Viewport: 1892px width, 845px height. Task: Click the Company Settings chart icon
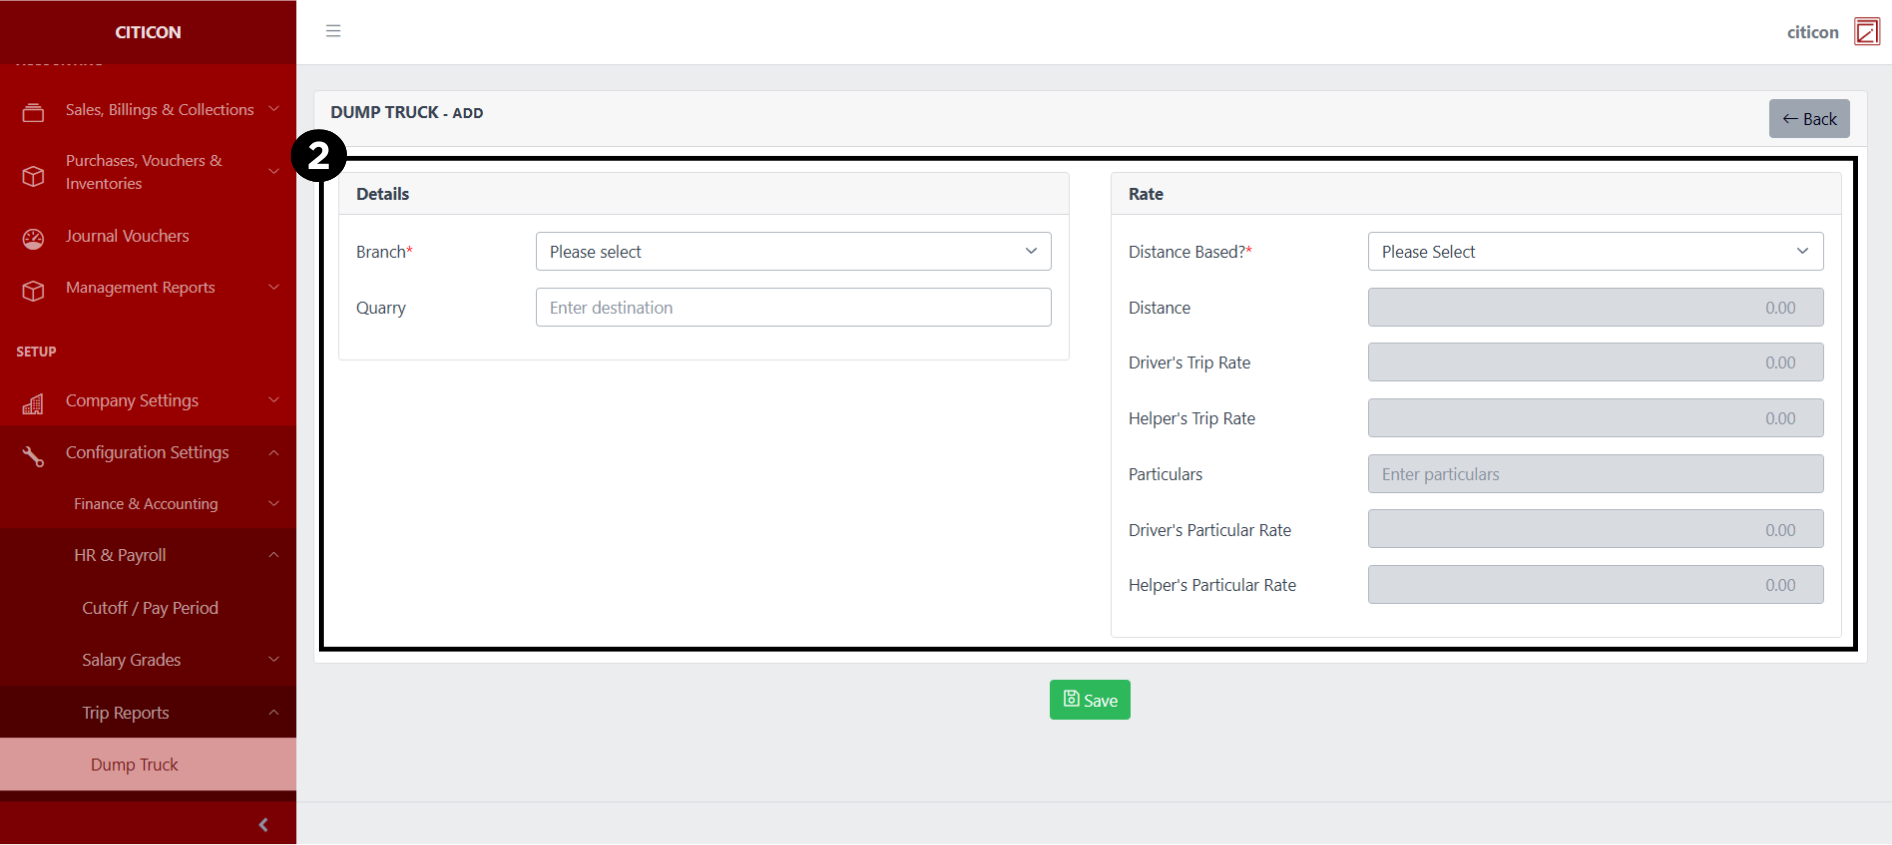pyautogui.click(x=33, y=403)
